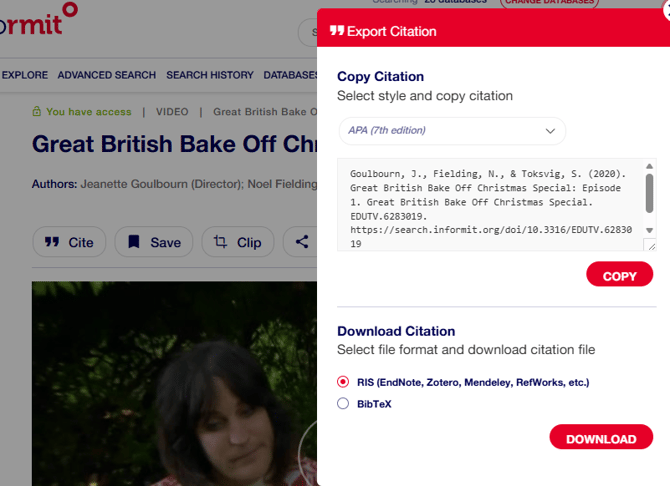Open the APA (7th edition) style dropdown
The height and width of the screenshot is (486, 670).
(x=452, y=131)
